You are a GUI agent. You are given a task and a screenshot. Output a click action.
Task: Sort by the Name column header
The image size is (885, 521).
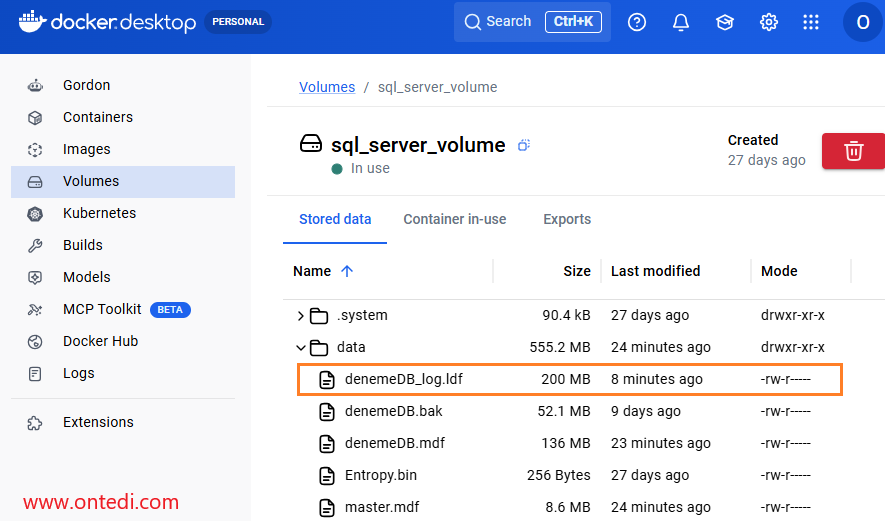click(312, 272)
